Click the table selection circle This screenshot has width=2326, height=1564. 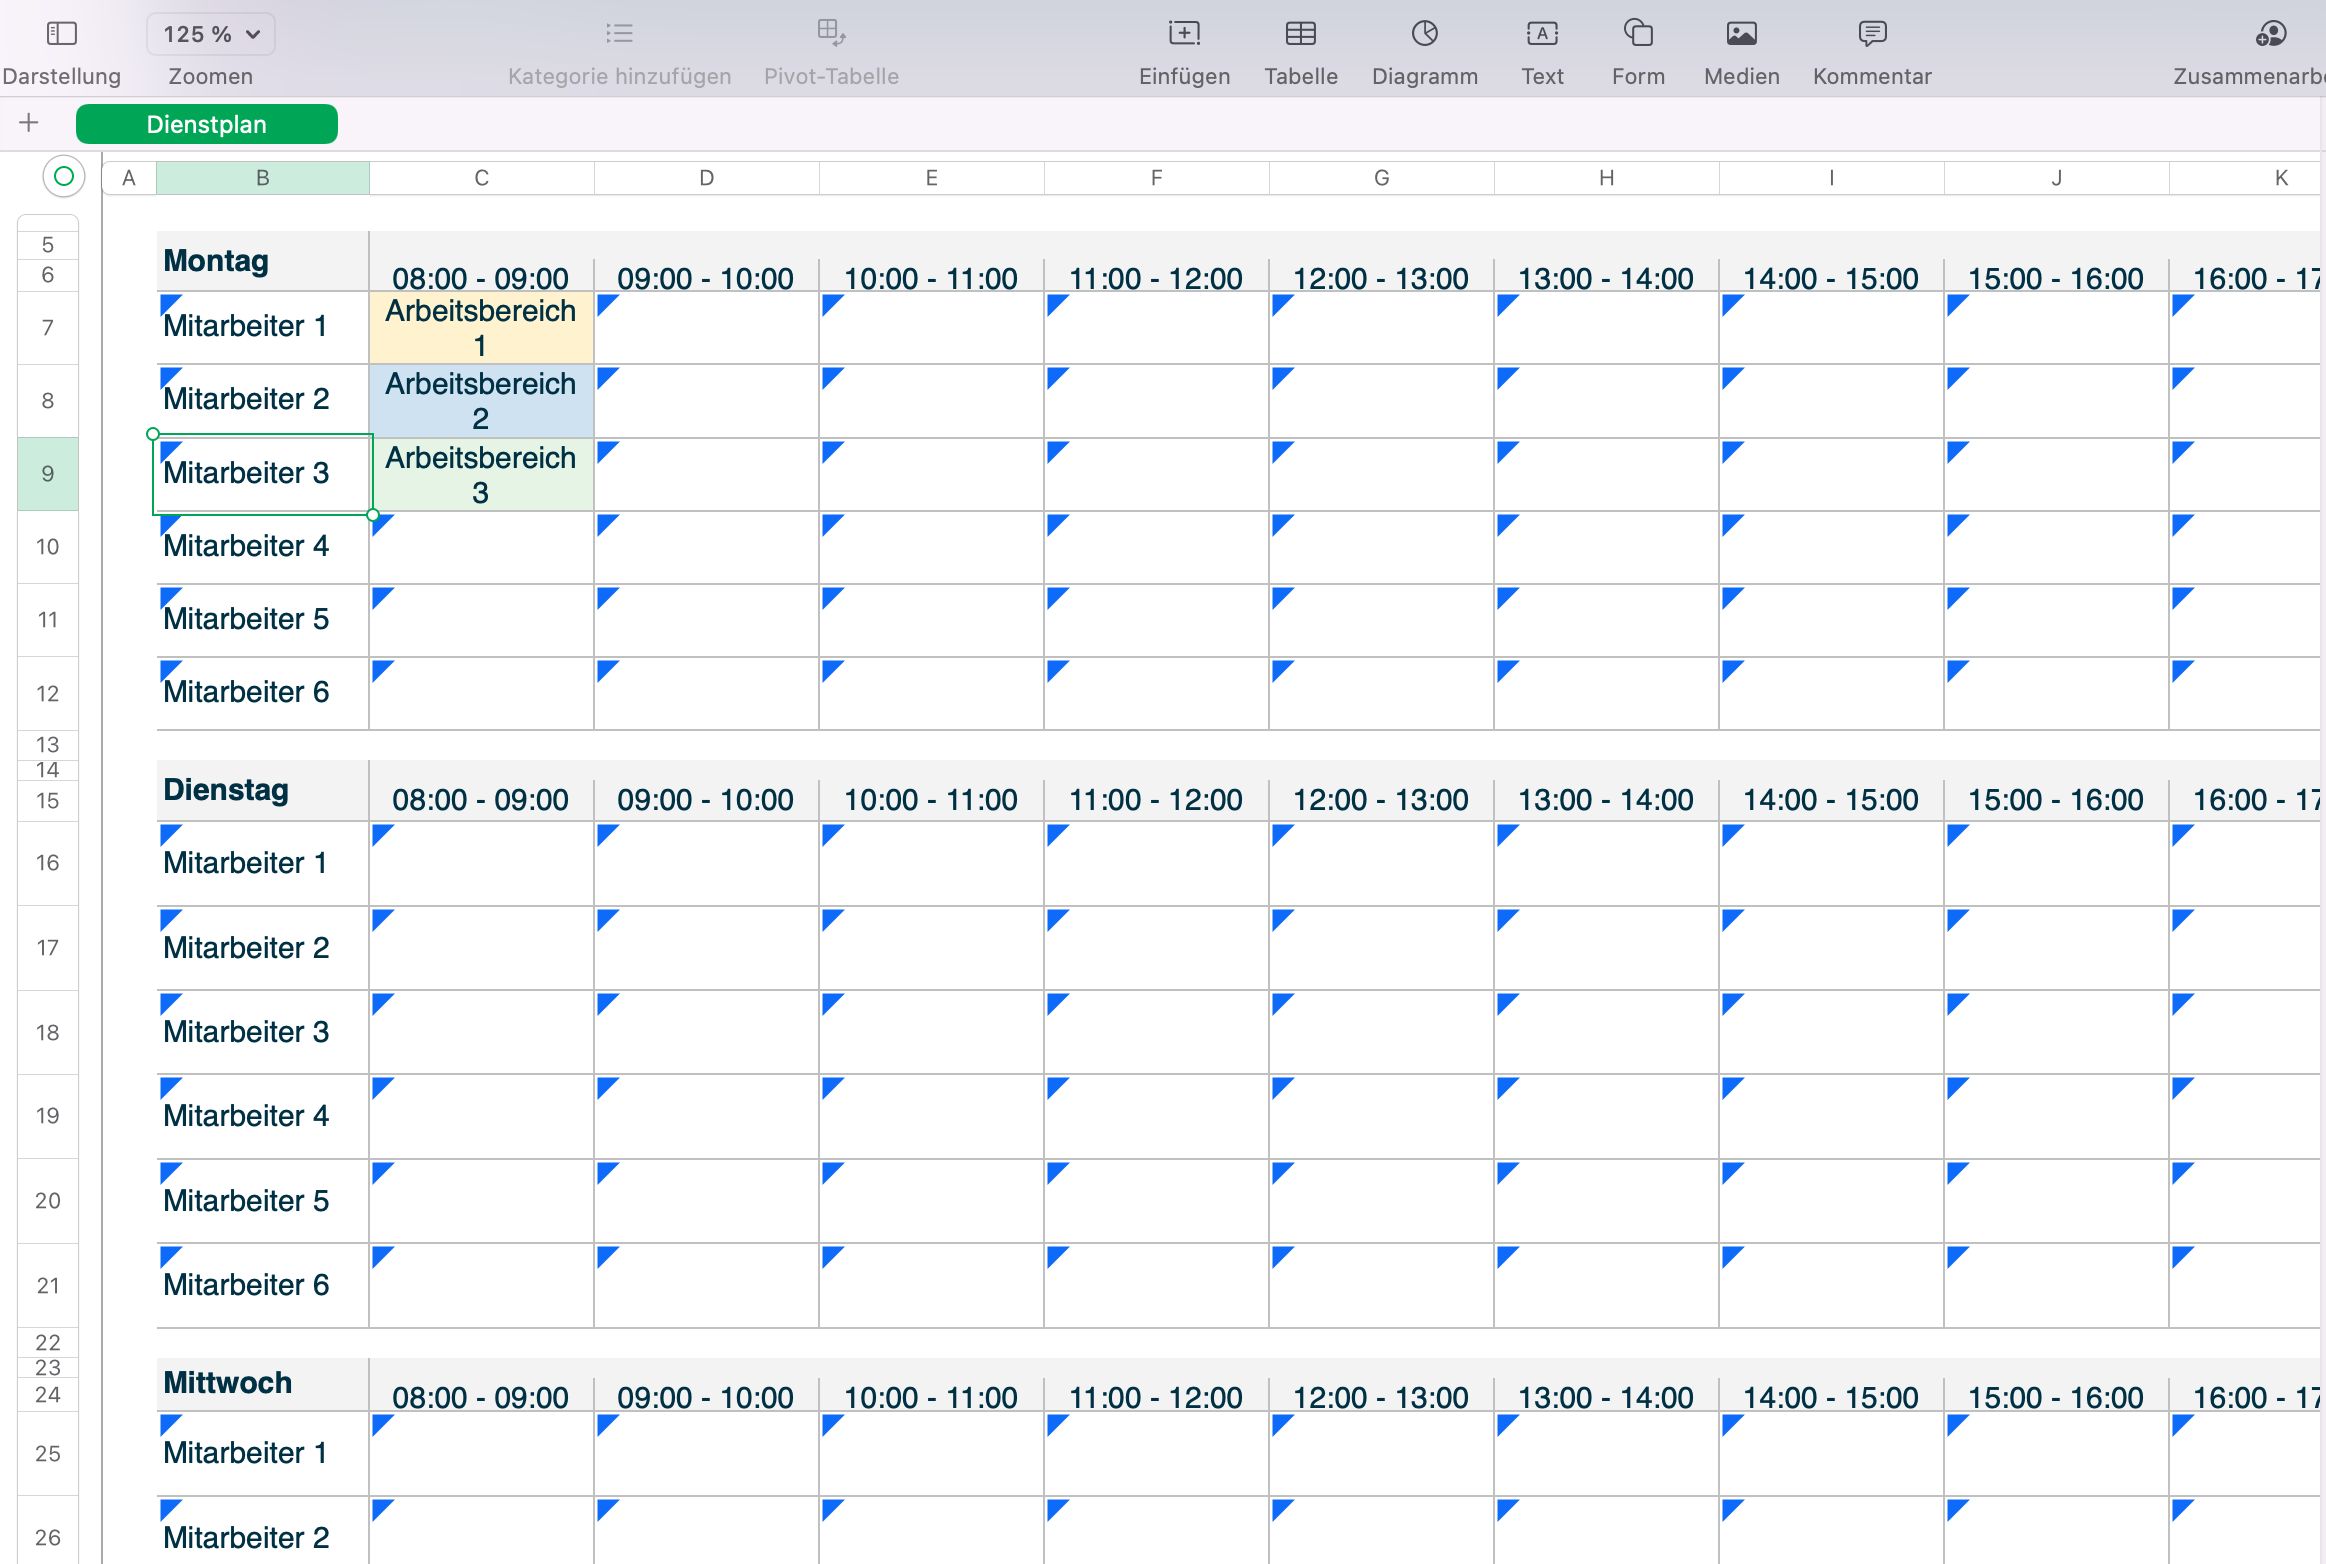coord(63,177)
